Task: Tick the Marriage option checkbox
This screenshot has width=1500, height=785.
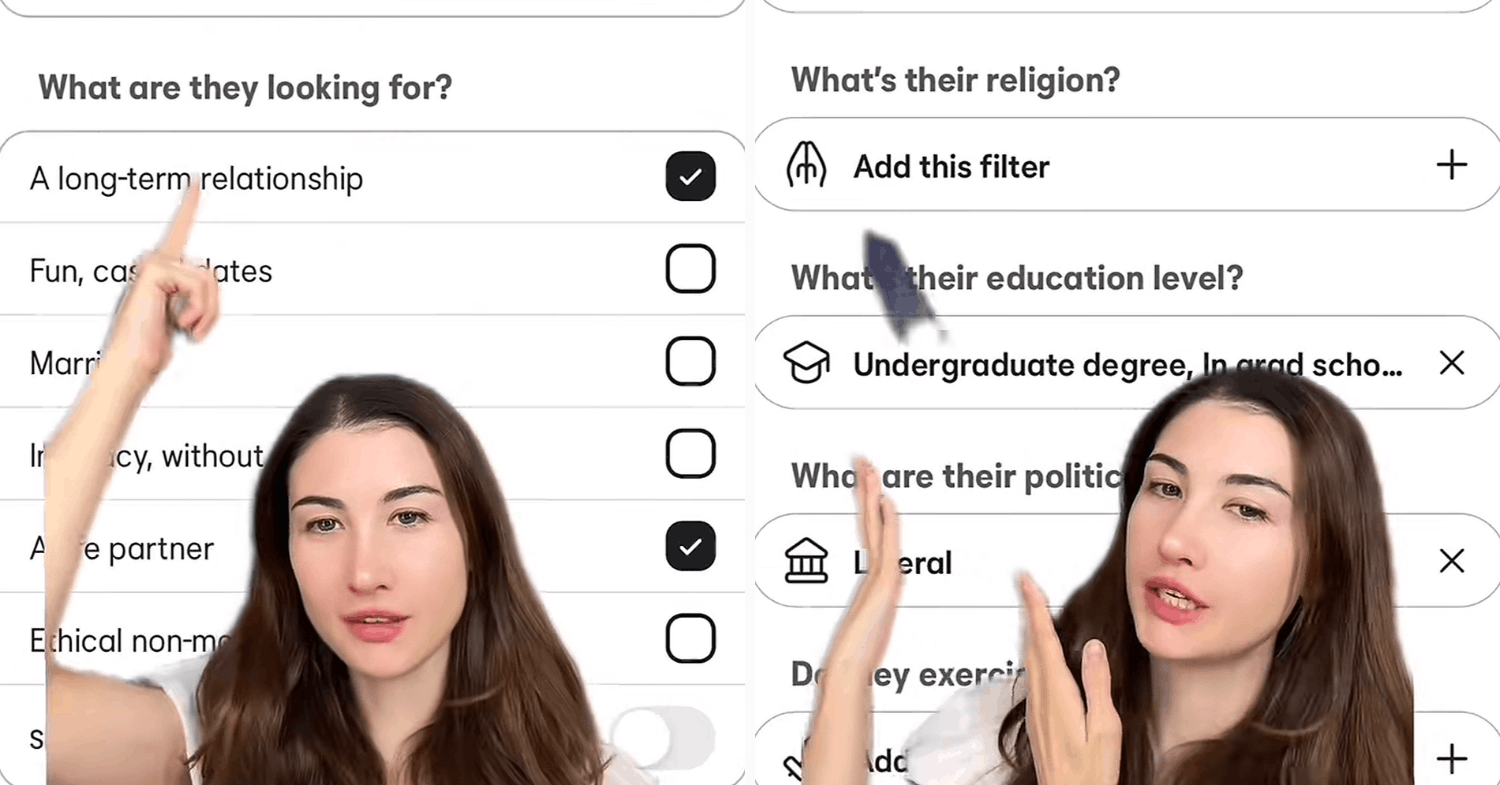Action: tap(690, 361)
